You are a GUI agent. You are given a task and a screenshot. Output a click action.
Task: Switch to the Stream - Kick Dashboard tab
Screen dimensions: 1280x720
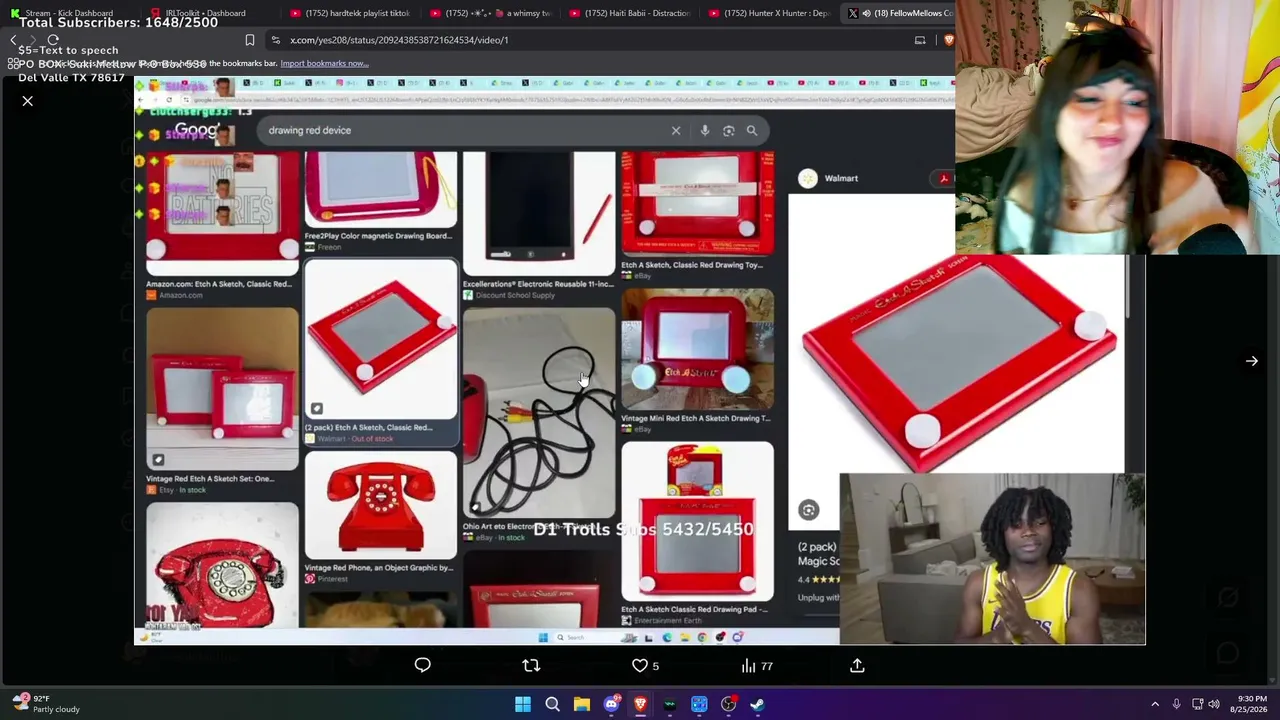68,13
